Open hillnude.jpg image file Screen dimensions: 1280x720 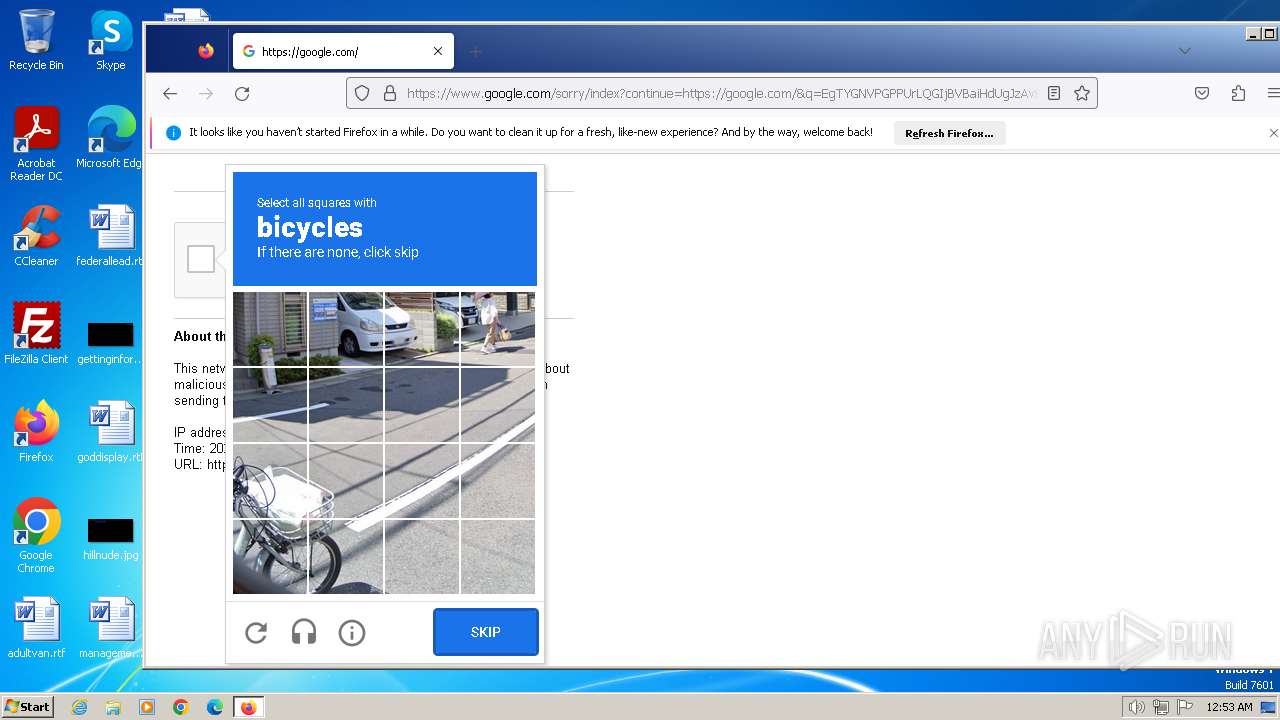pyautogui.click(x=111, y=538)
